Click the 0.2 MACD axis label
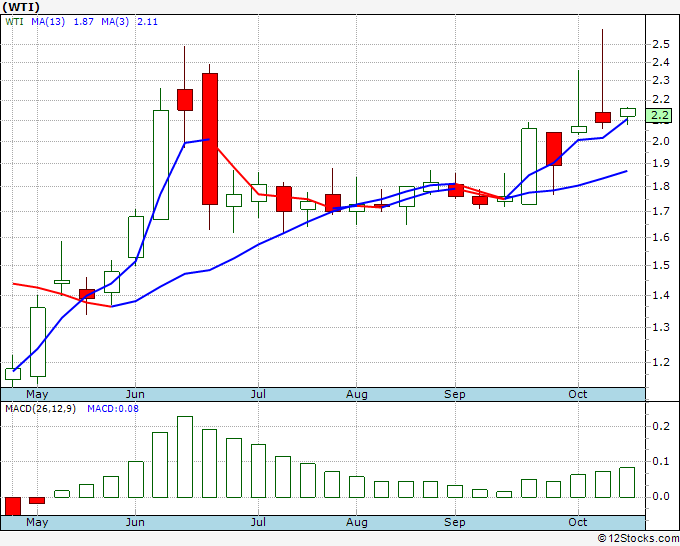 [661, 427]
